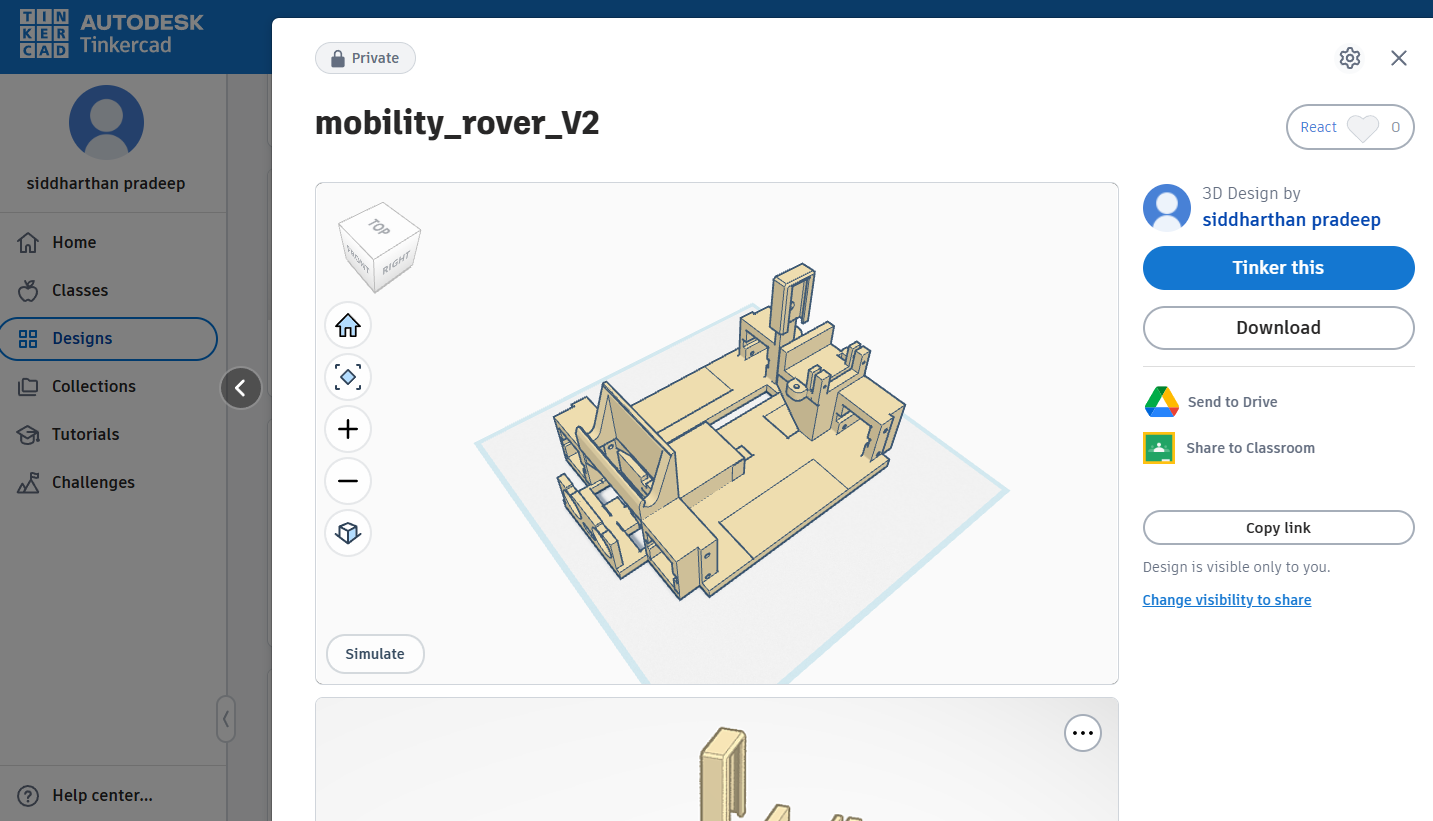Viewport: 1433px width, 821px height.
Task: Click the Simulate button
Action: [375, 654]
